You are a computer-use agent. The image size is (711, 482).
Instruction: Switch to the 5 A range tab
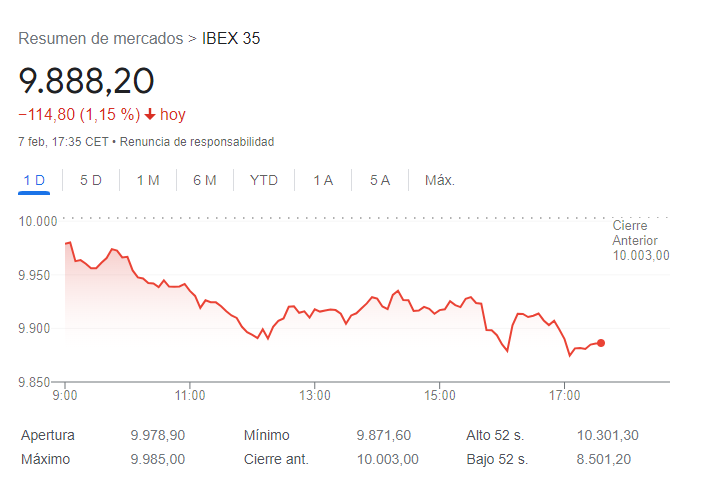pos(380,180)
